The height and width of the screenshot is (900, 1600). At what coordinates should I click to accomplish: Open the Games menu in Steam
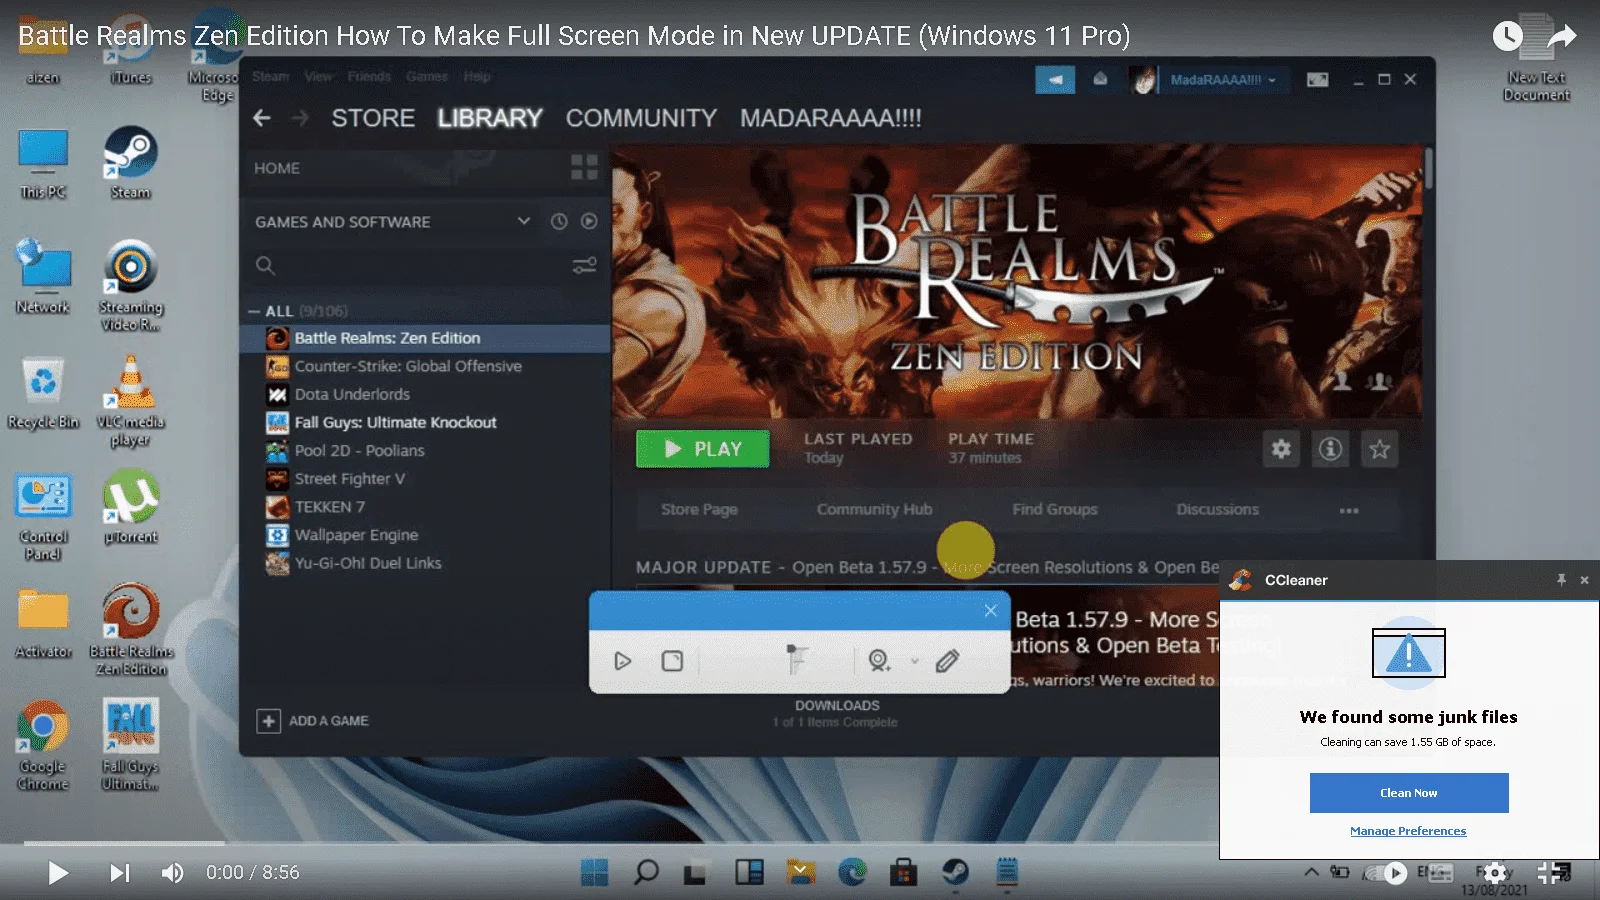click(x=427, y=76)
